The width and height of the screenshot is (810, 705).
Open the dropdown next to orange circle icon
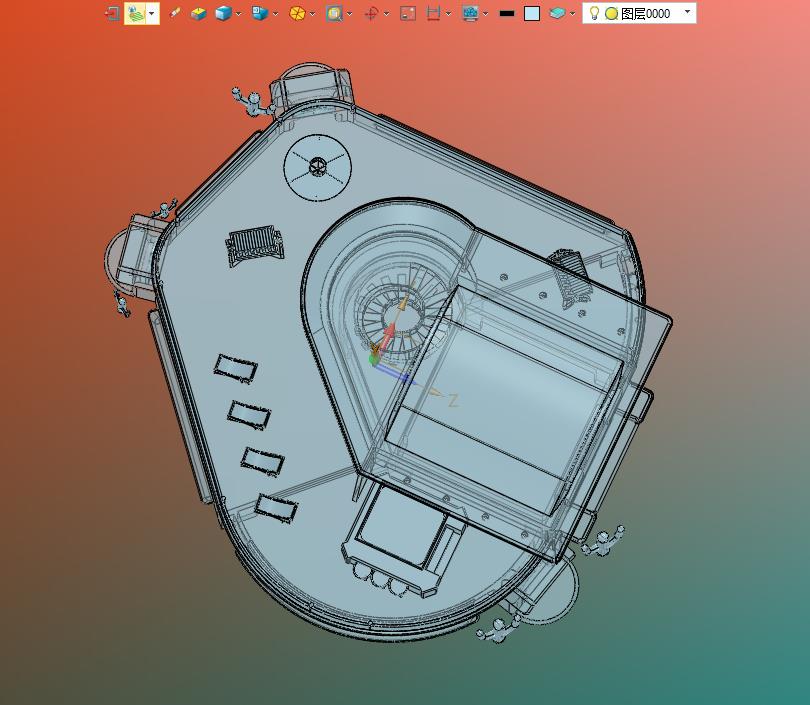pyautogui.click(x=313, y=14)
